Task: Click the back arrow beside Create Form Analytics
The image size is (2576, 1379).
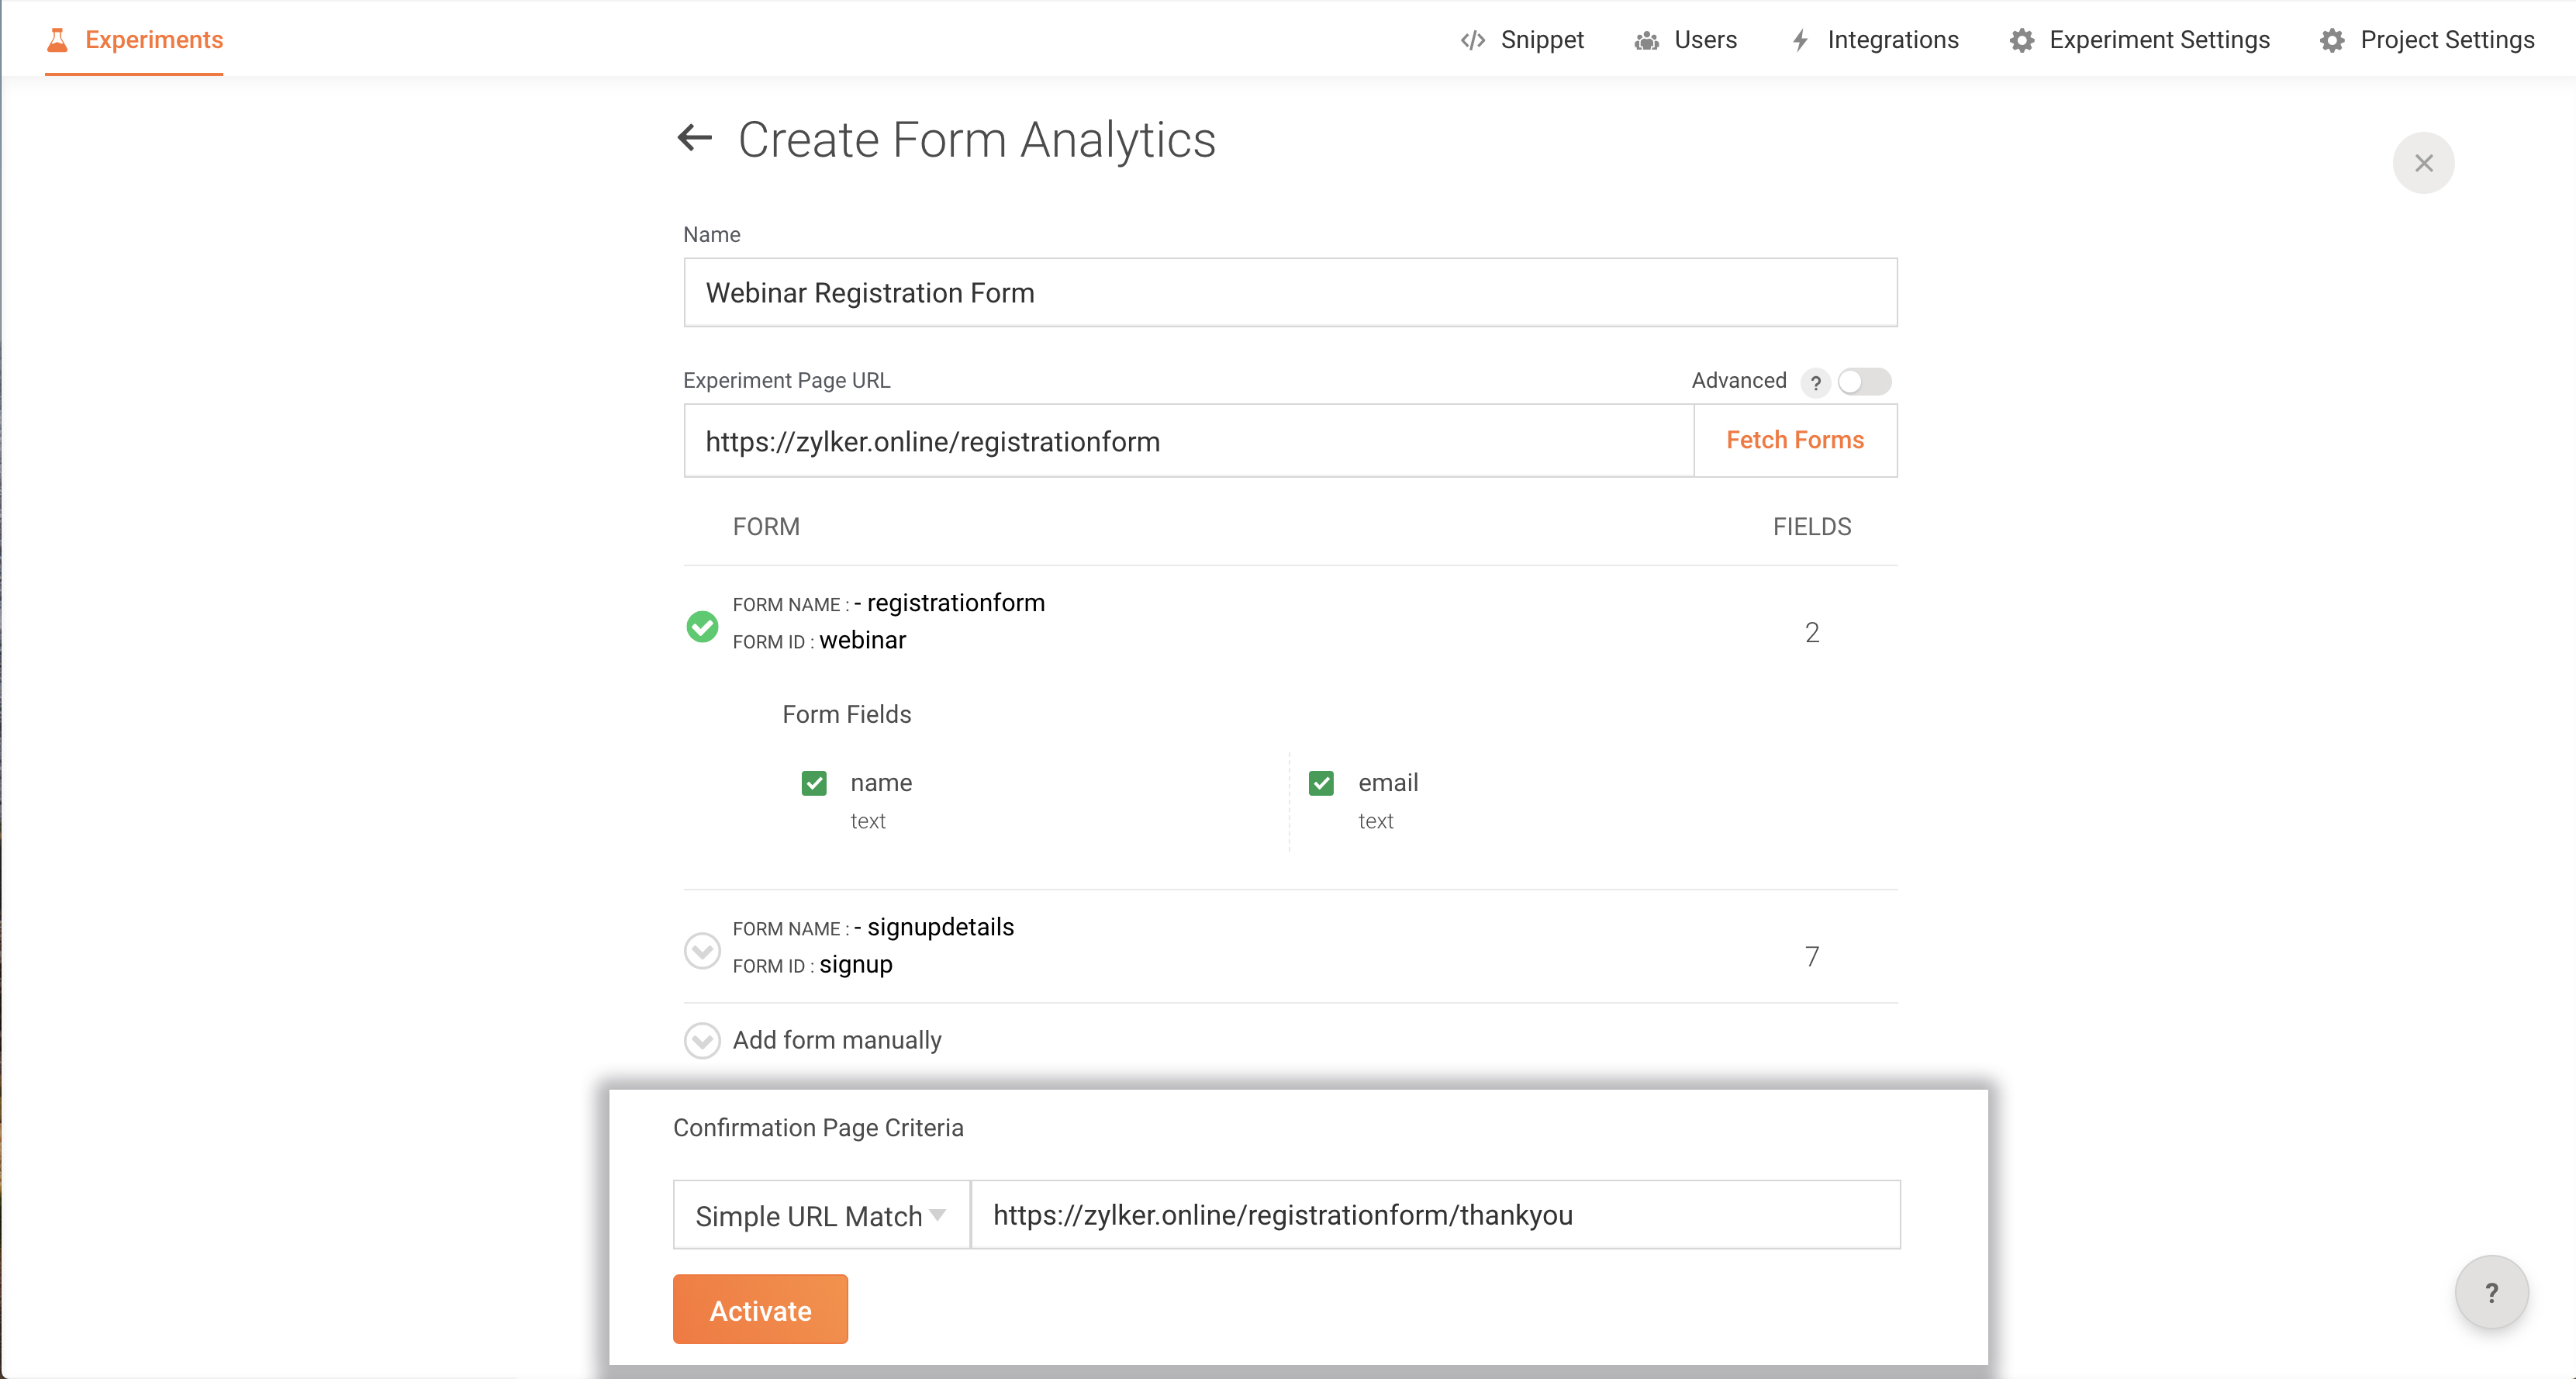Action: click(x=694, y=138)
